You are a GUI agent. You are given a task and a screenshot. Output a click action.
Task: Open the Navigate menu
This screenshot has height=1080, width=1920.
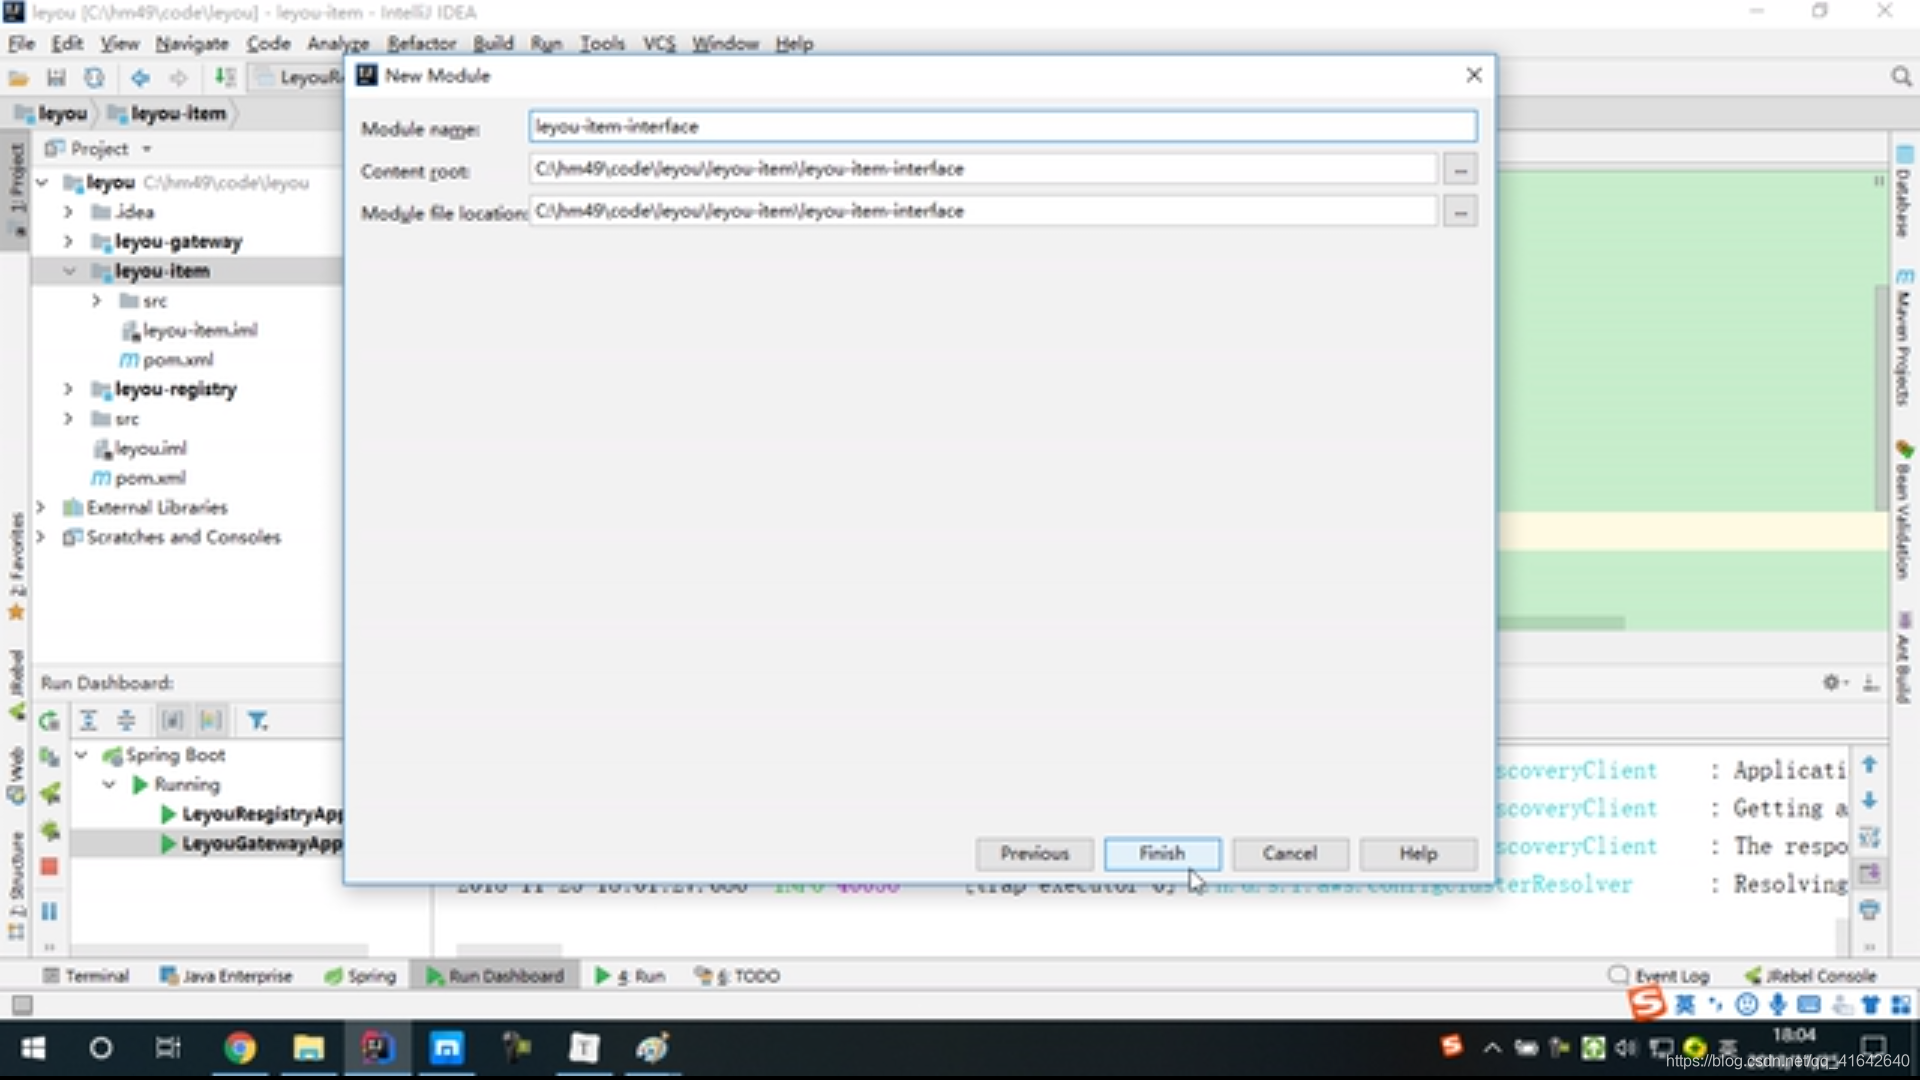point(192,43)
